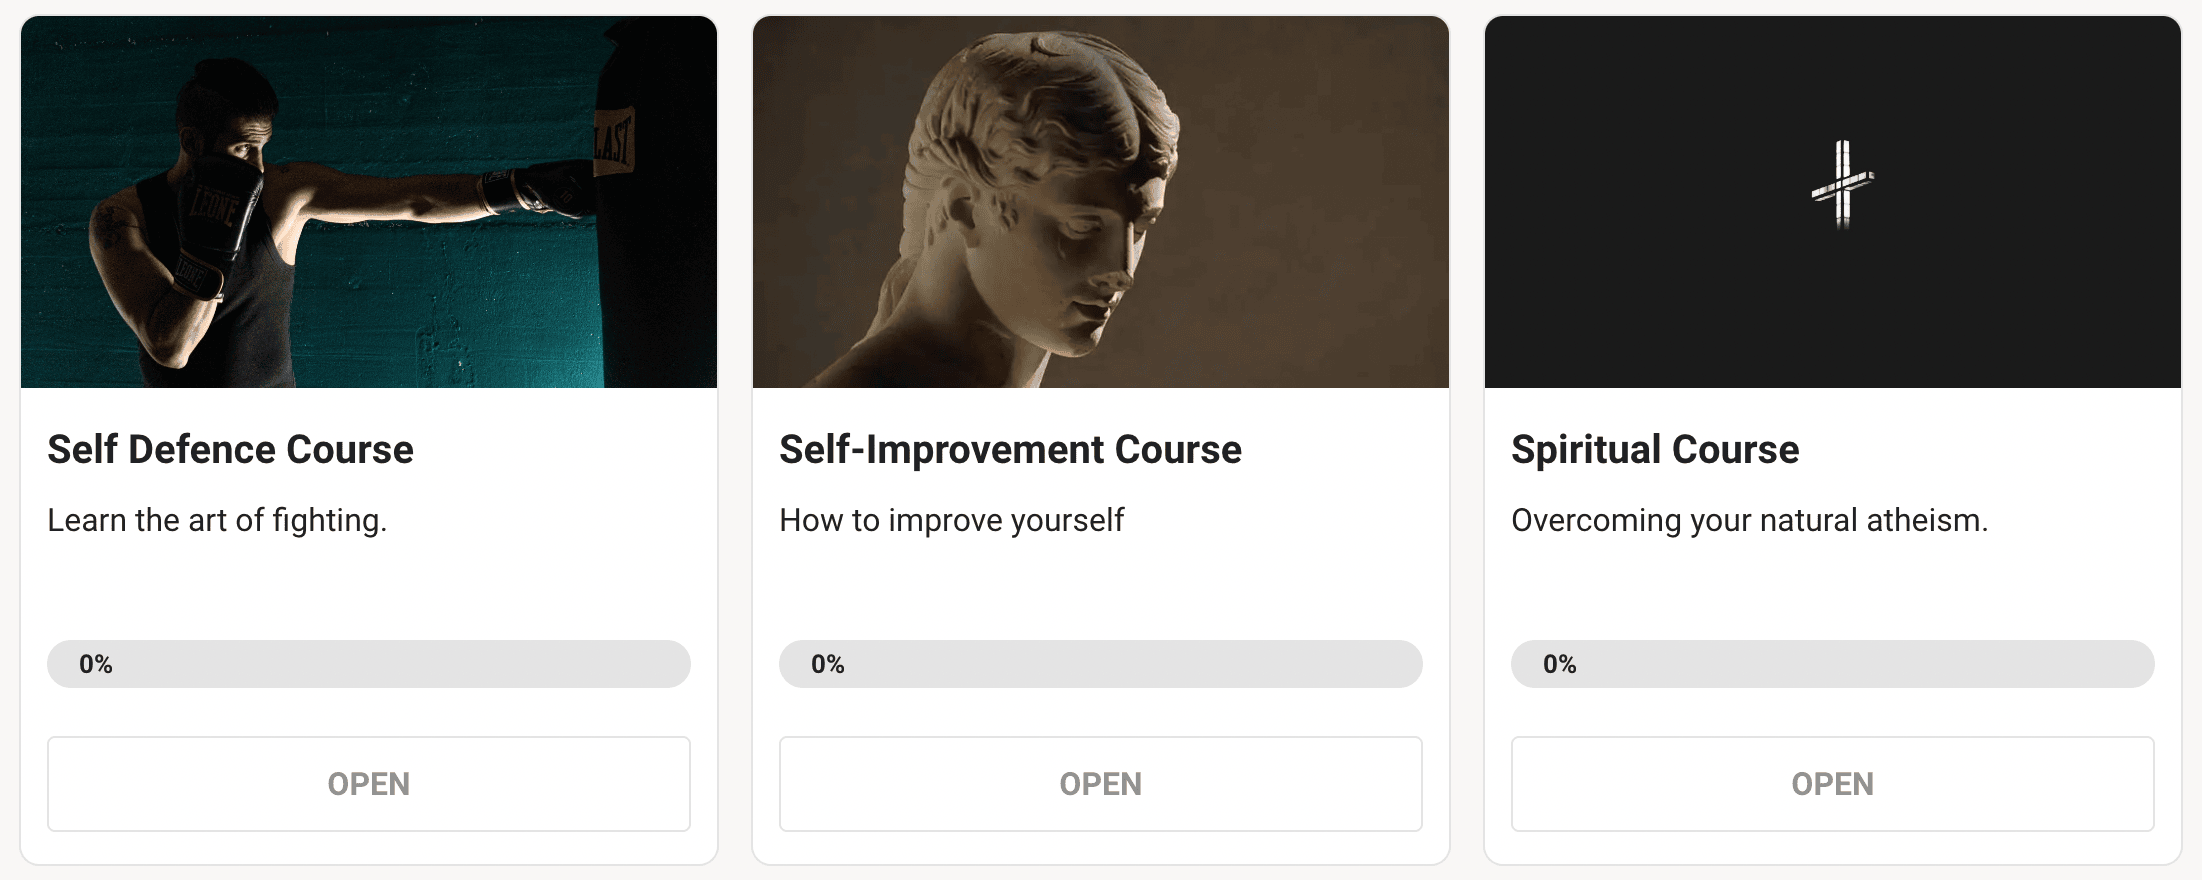Click "Learn the art of fighting." description
This screenshot has height=880, width=2202.
217,521
